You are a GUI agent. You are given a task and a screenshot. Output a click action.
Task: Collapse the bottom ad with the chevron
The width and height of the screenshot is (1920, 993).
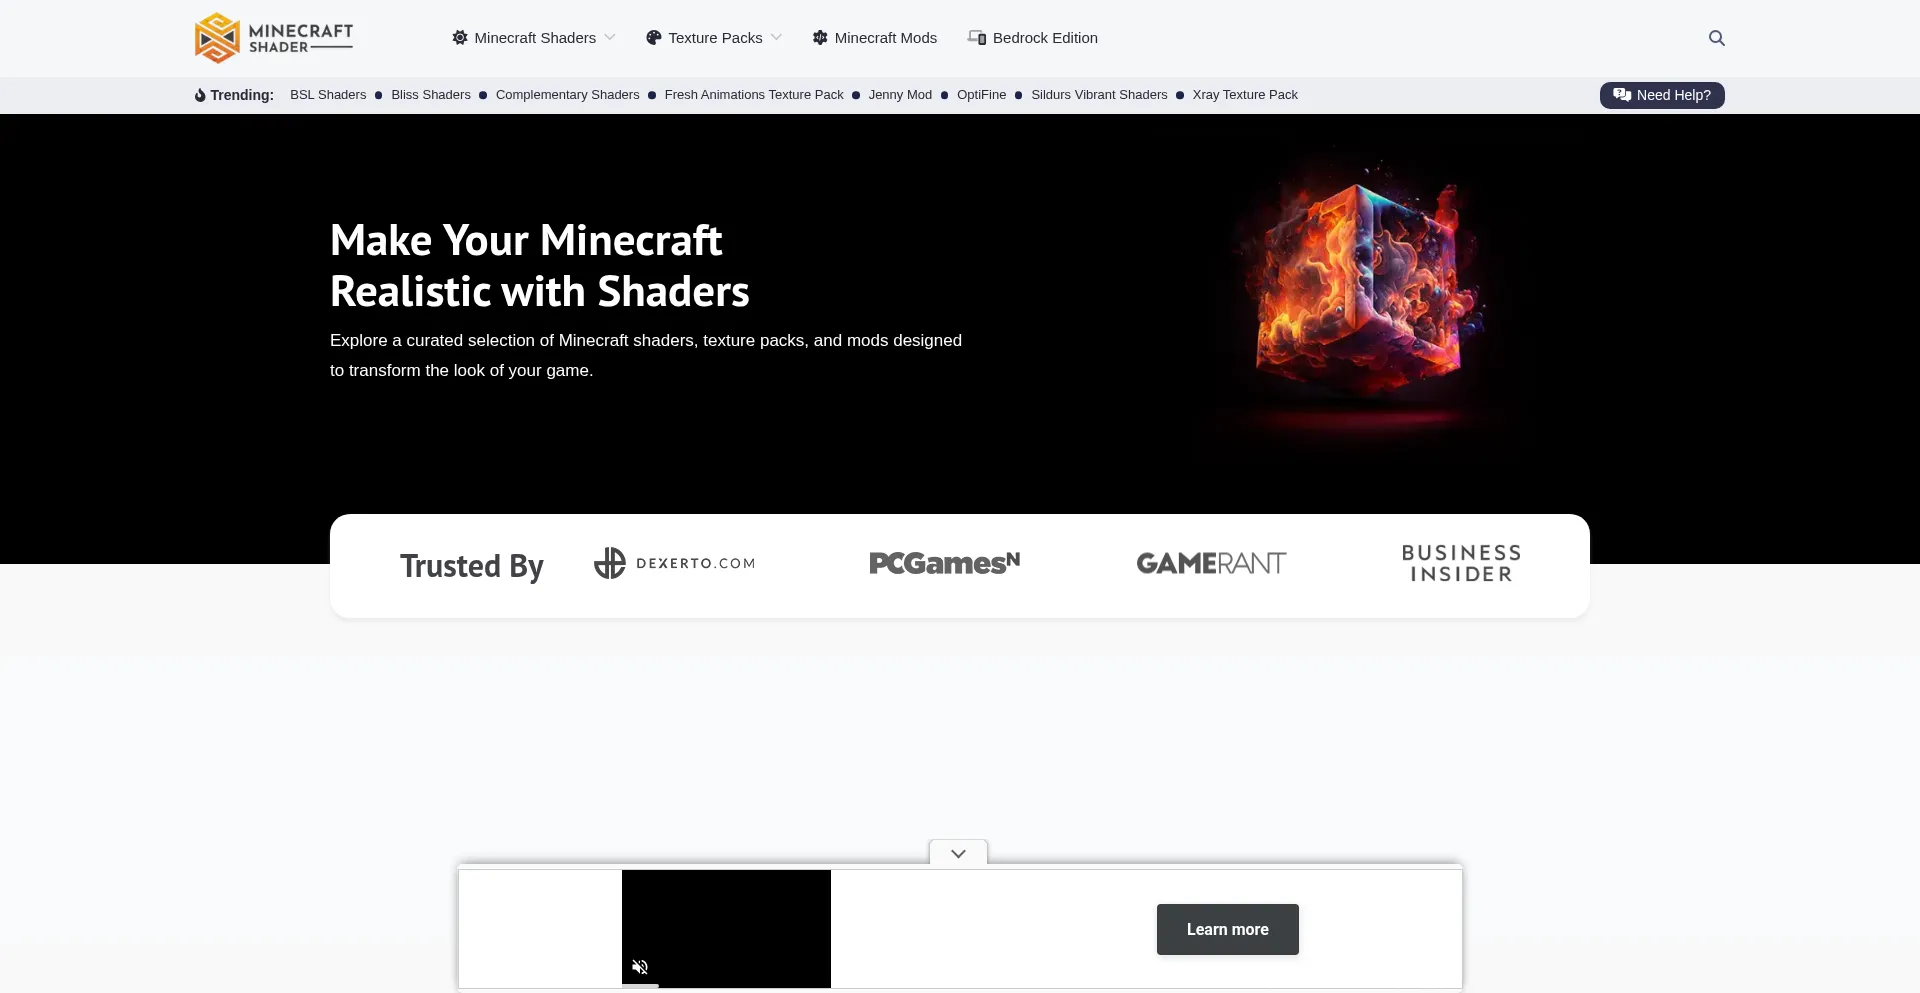[957, 853]
